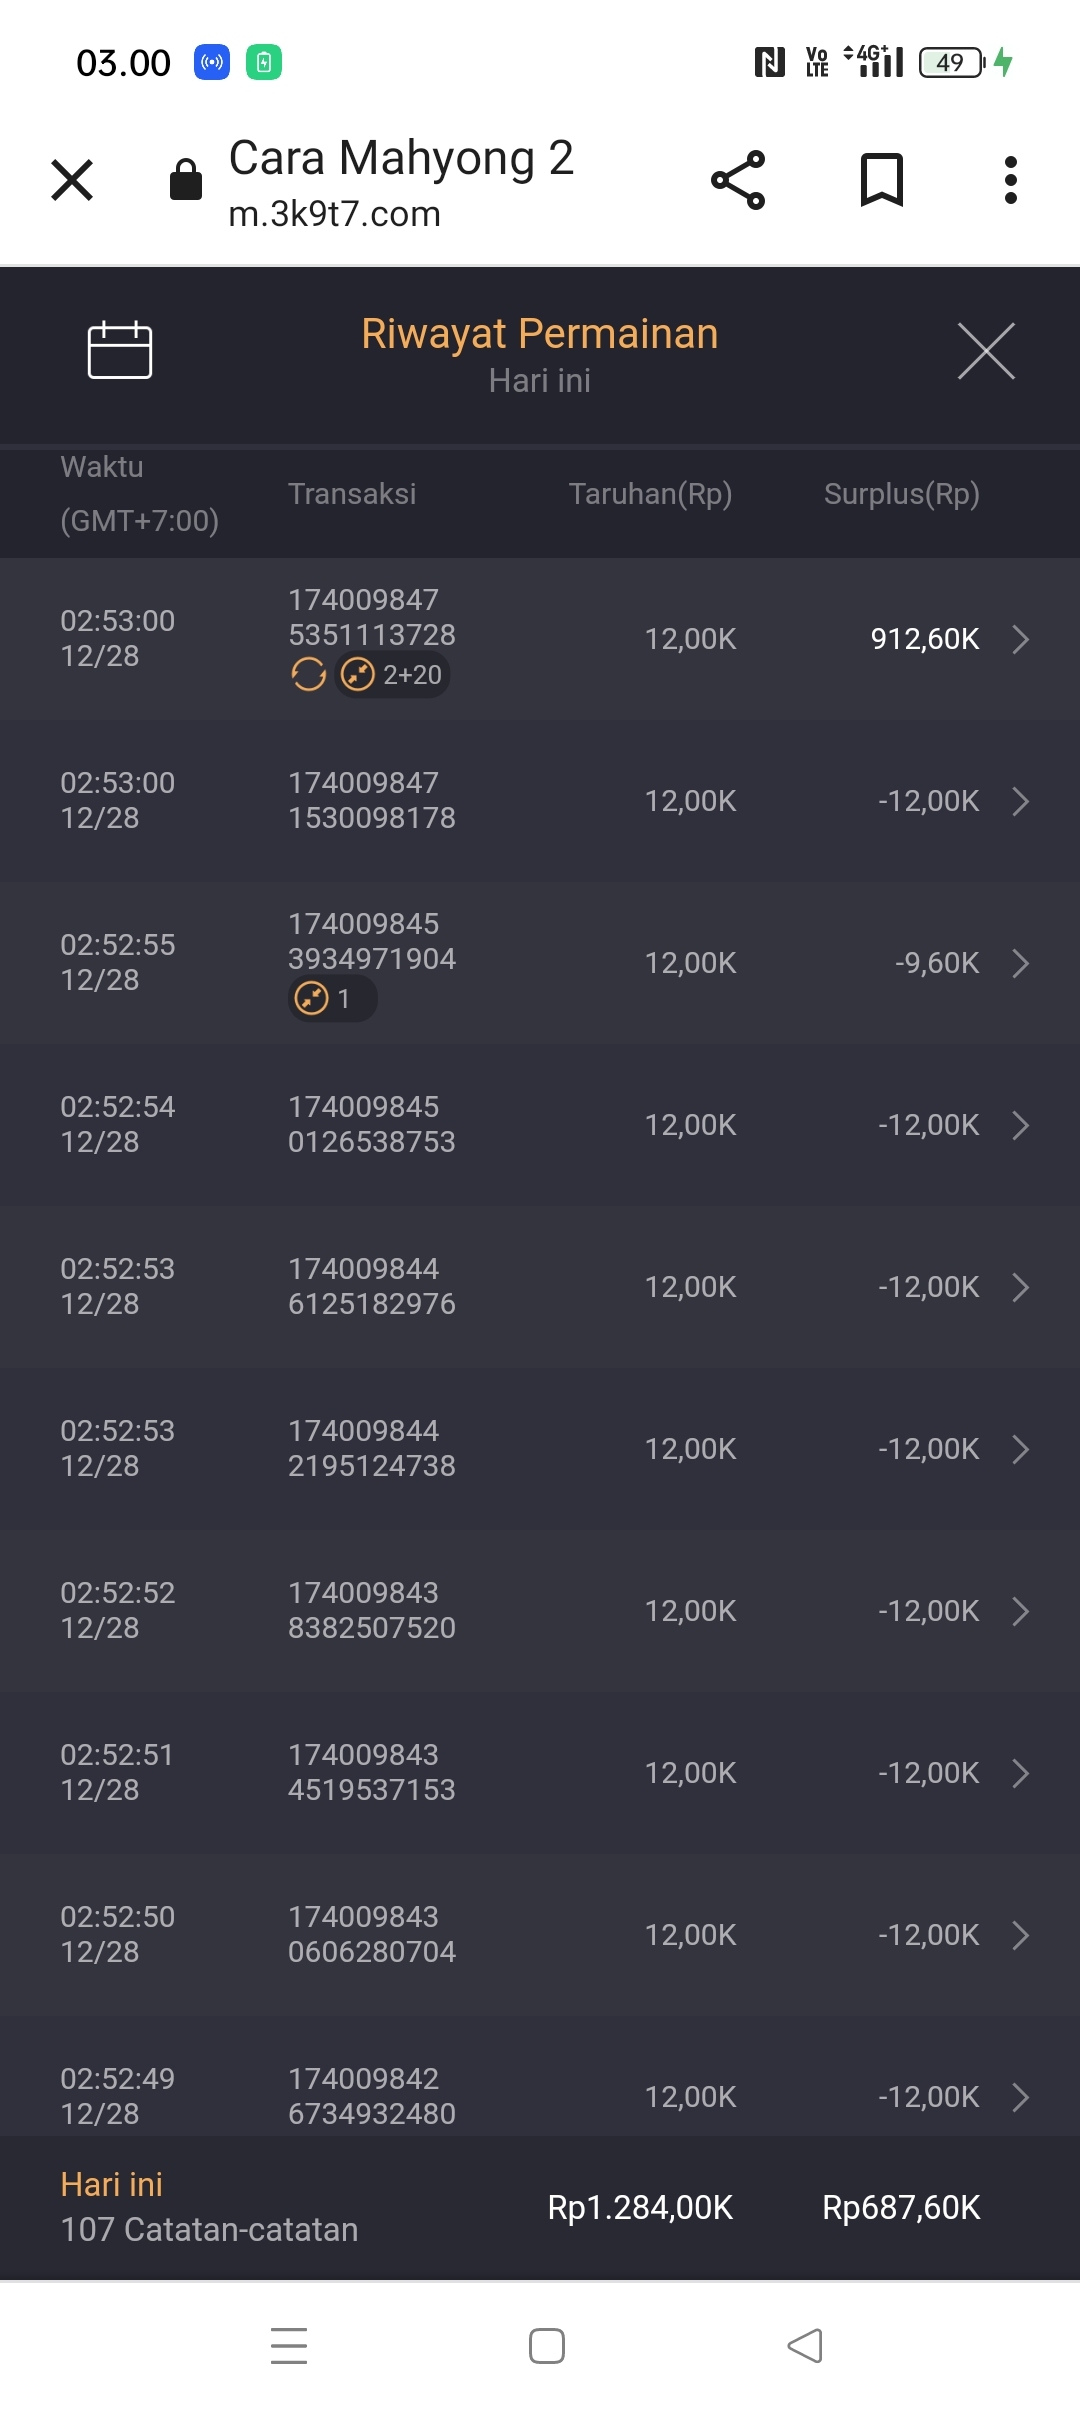The image size is (1080, 2412).
Task: Bookmark this page with the bookmark icon
Action: click(881, 180)
